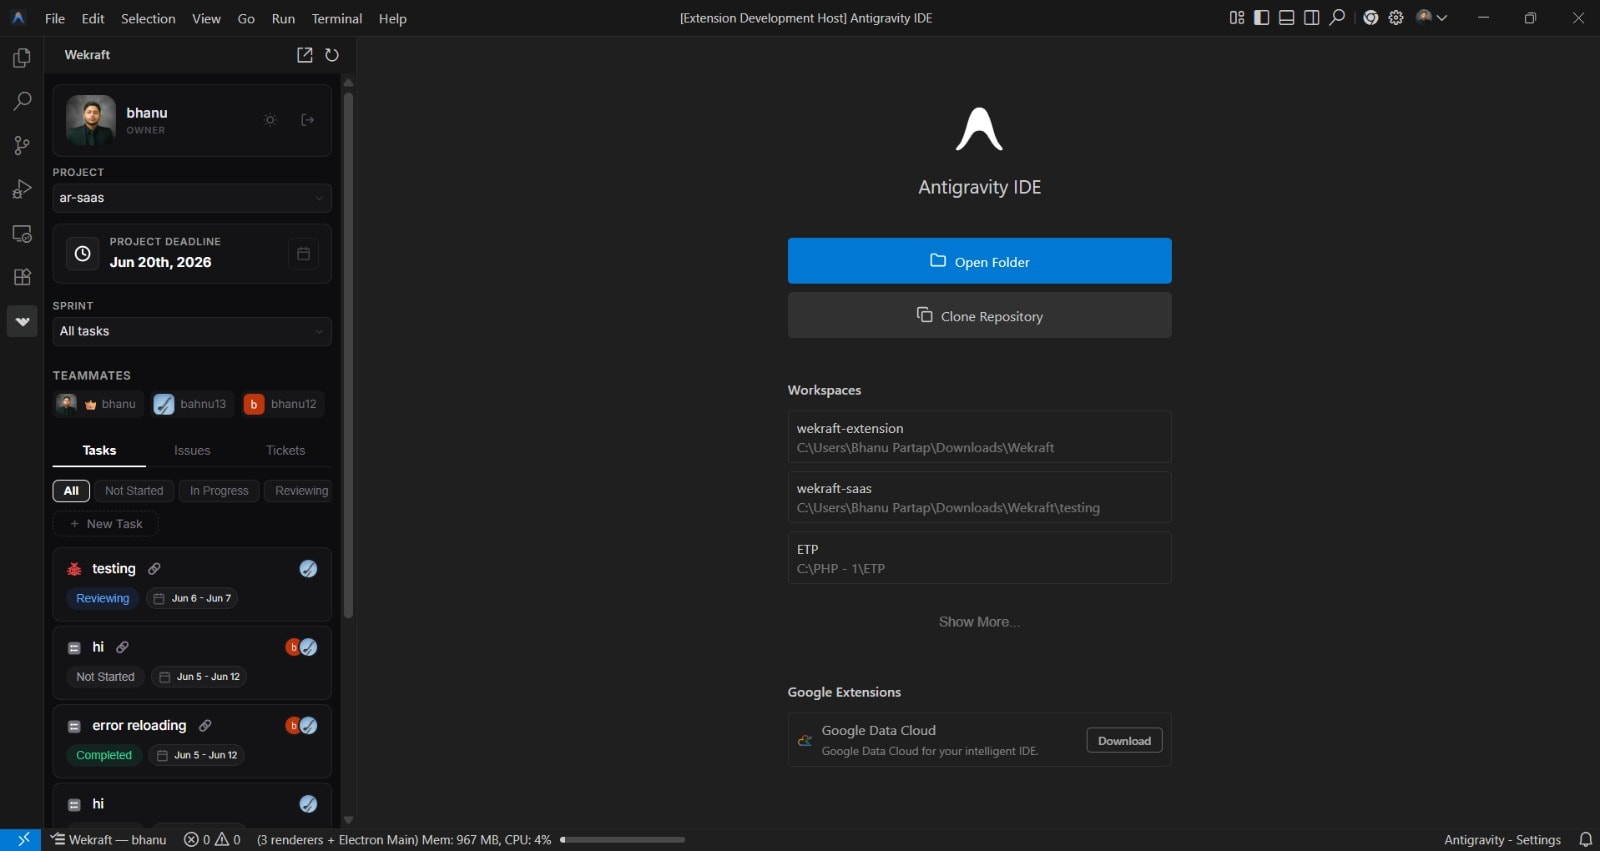Screen dimensions: 1600x851
Task: Open the Selection menu
Action: (148, 18)
